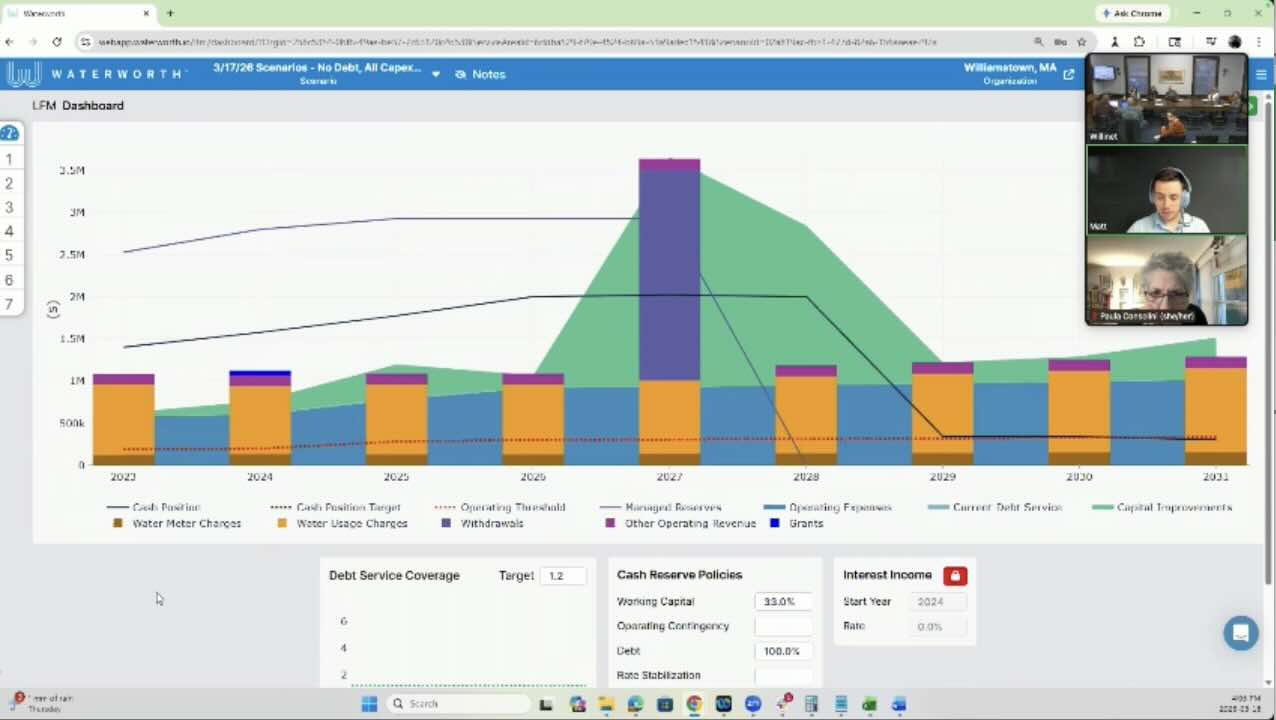Select step 6 in left sidebar
The width and height of the screenshot is (1276, 720).
(9, 280)
